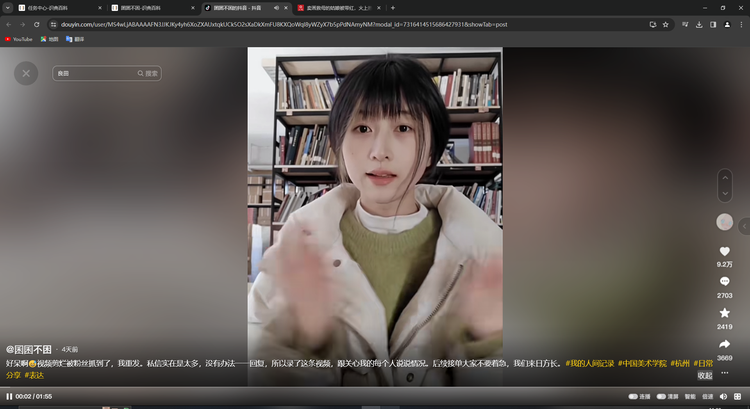The height and width of the screenshot is (409, 750).
Task: Click the 搜索 search button
Action: click(x=148, y=73)
